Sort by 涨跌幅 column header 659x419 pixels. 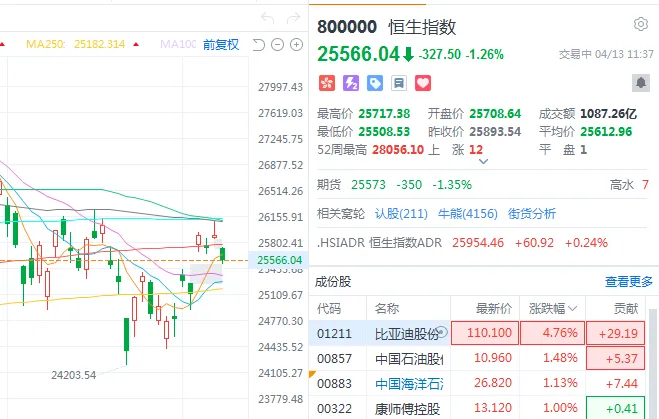(x=552, y=308)
